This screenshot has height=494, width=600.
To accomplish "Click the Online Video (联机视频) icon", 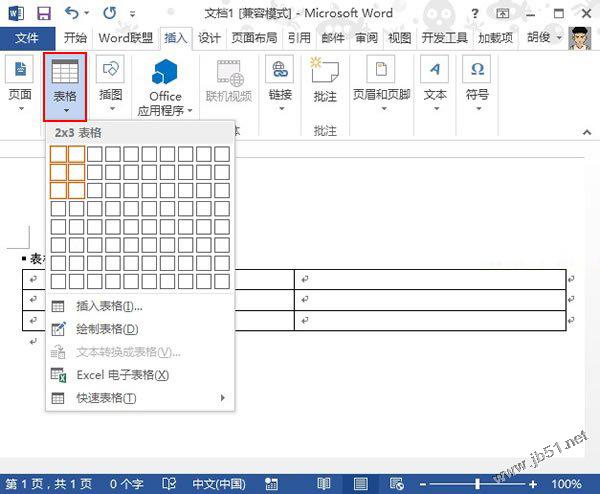I will tap(230, 73).
